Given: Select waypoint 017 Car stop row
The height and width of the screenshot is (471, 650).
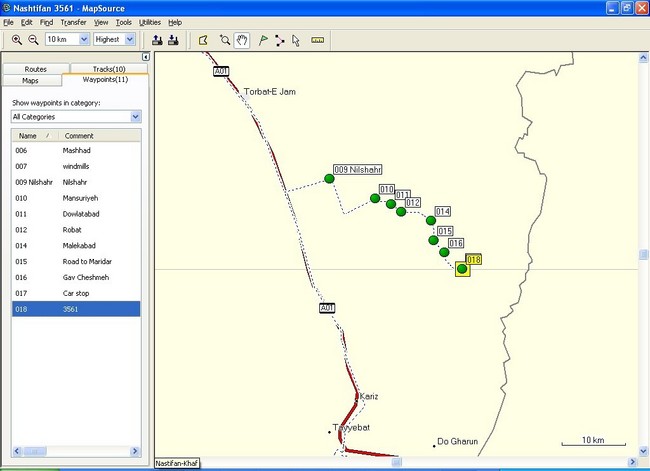Looking at the screenshot, I should click(76, 293).
